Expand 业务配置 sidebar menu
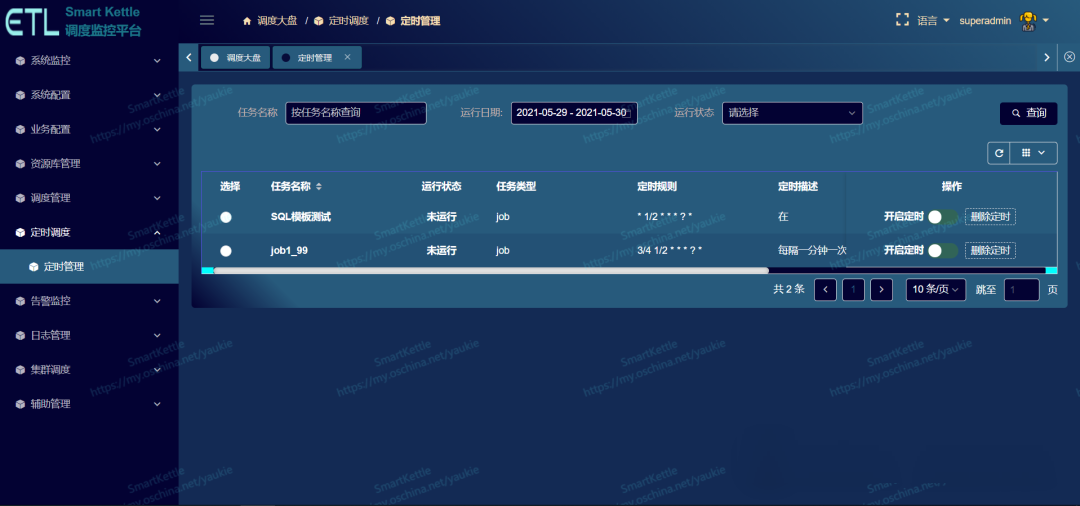 pos(89,129)
